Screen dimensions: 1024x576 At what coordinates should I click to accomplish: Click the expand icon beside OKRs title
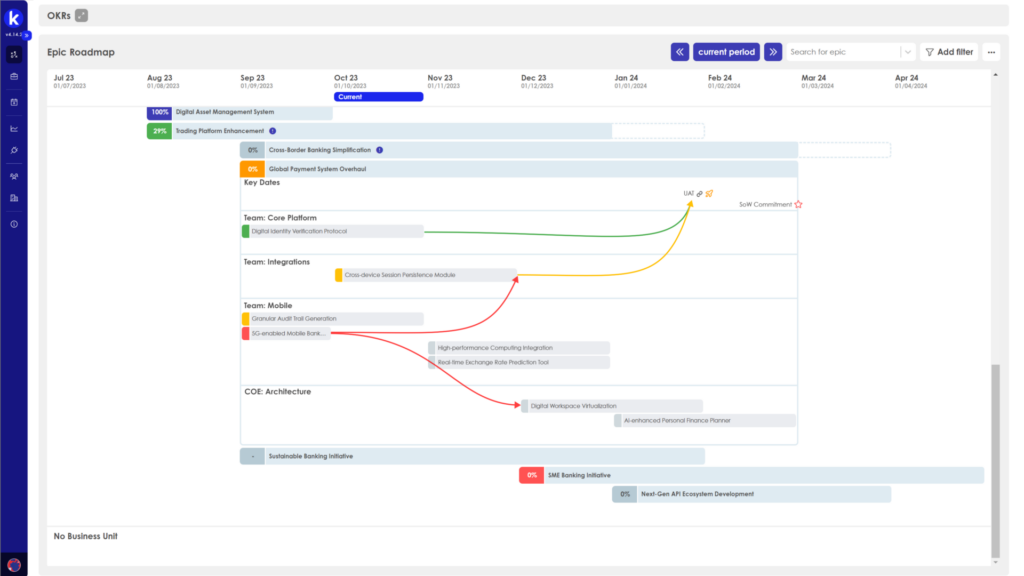81,15
